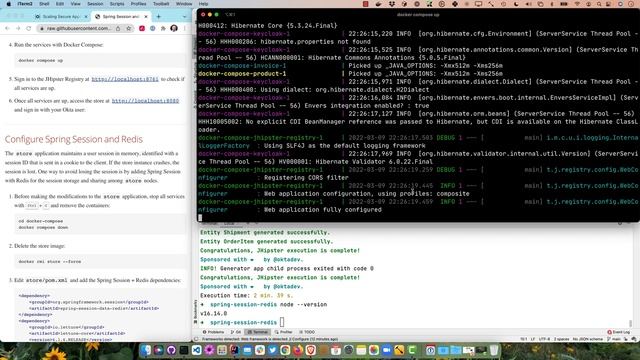The width and height of the screenshot is (640, 360).
Task: Click the IDE terminal prompt input
Action: (282, 322)
